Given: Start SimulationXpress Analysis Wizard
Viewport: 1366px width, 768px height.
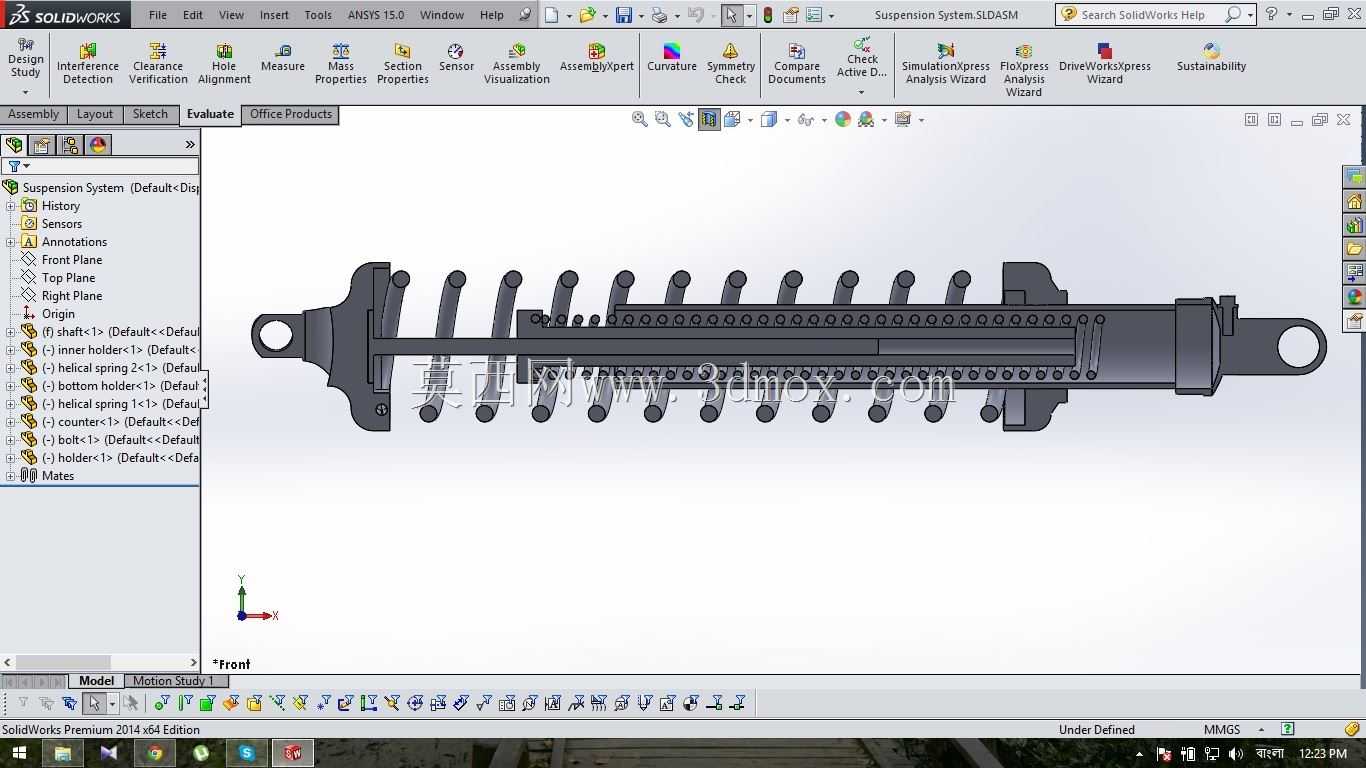Looking at the screenshot, I should tap(946, 64).
